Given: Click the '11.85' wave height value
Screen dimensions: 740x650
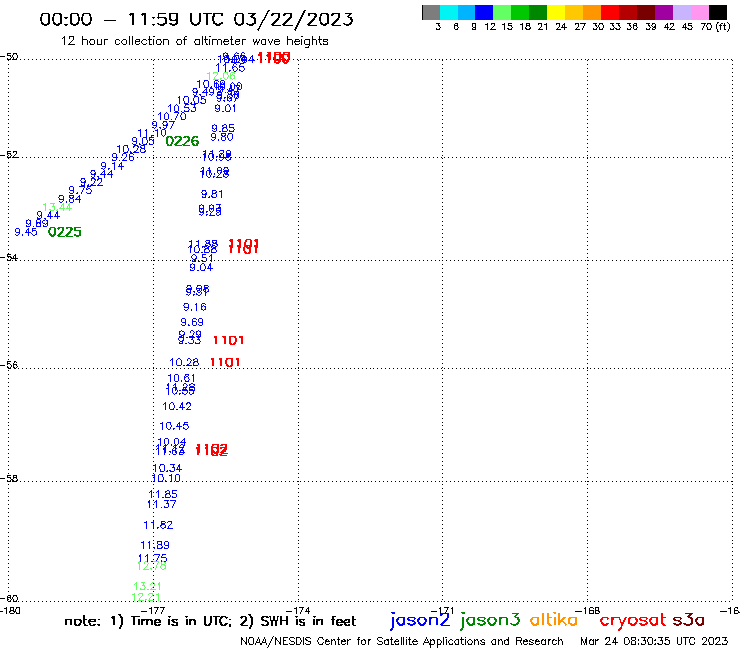Looking at the screenshot, I should pos(163,494).
